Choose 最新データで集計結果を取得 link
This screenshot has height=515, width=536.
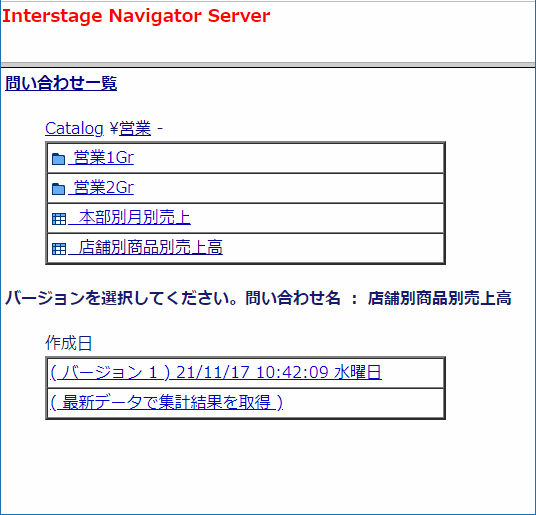pos(166,402)
